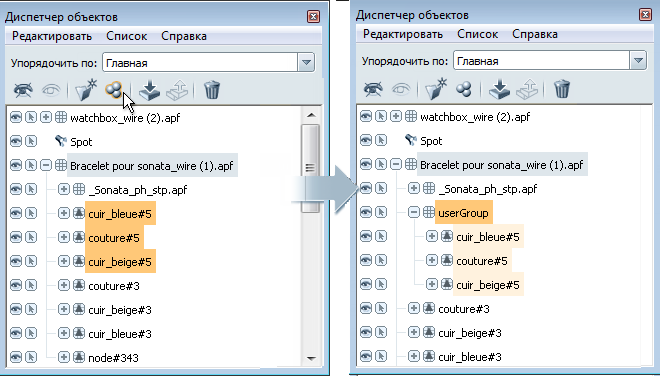This screenshot has height=376, width=660.
Task: Select couture#3 item in right tree
Action: (464, 309)
